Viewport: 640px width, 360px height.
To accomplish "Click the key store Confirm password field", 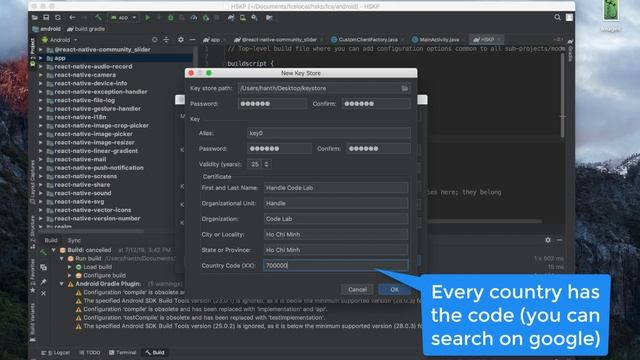I will pyautogui.click(x=376, y=104).
